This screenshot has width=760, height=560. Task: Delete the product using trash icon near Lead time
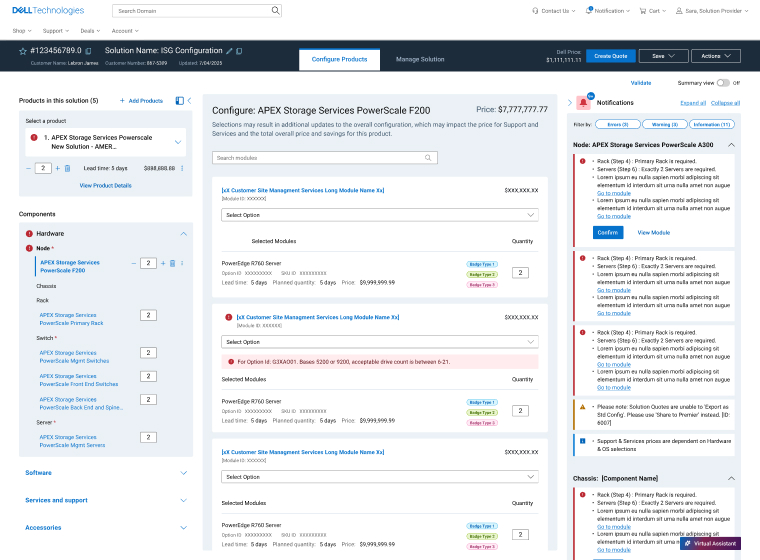coord(67,168)
